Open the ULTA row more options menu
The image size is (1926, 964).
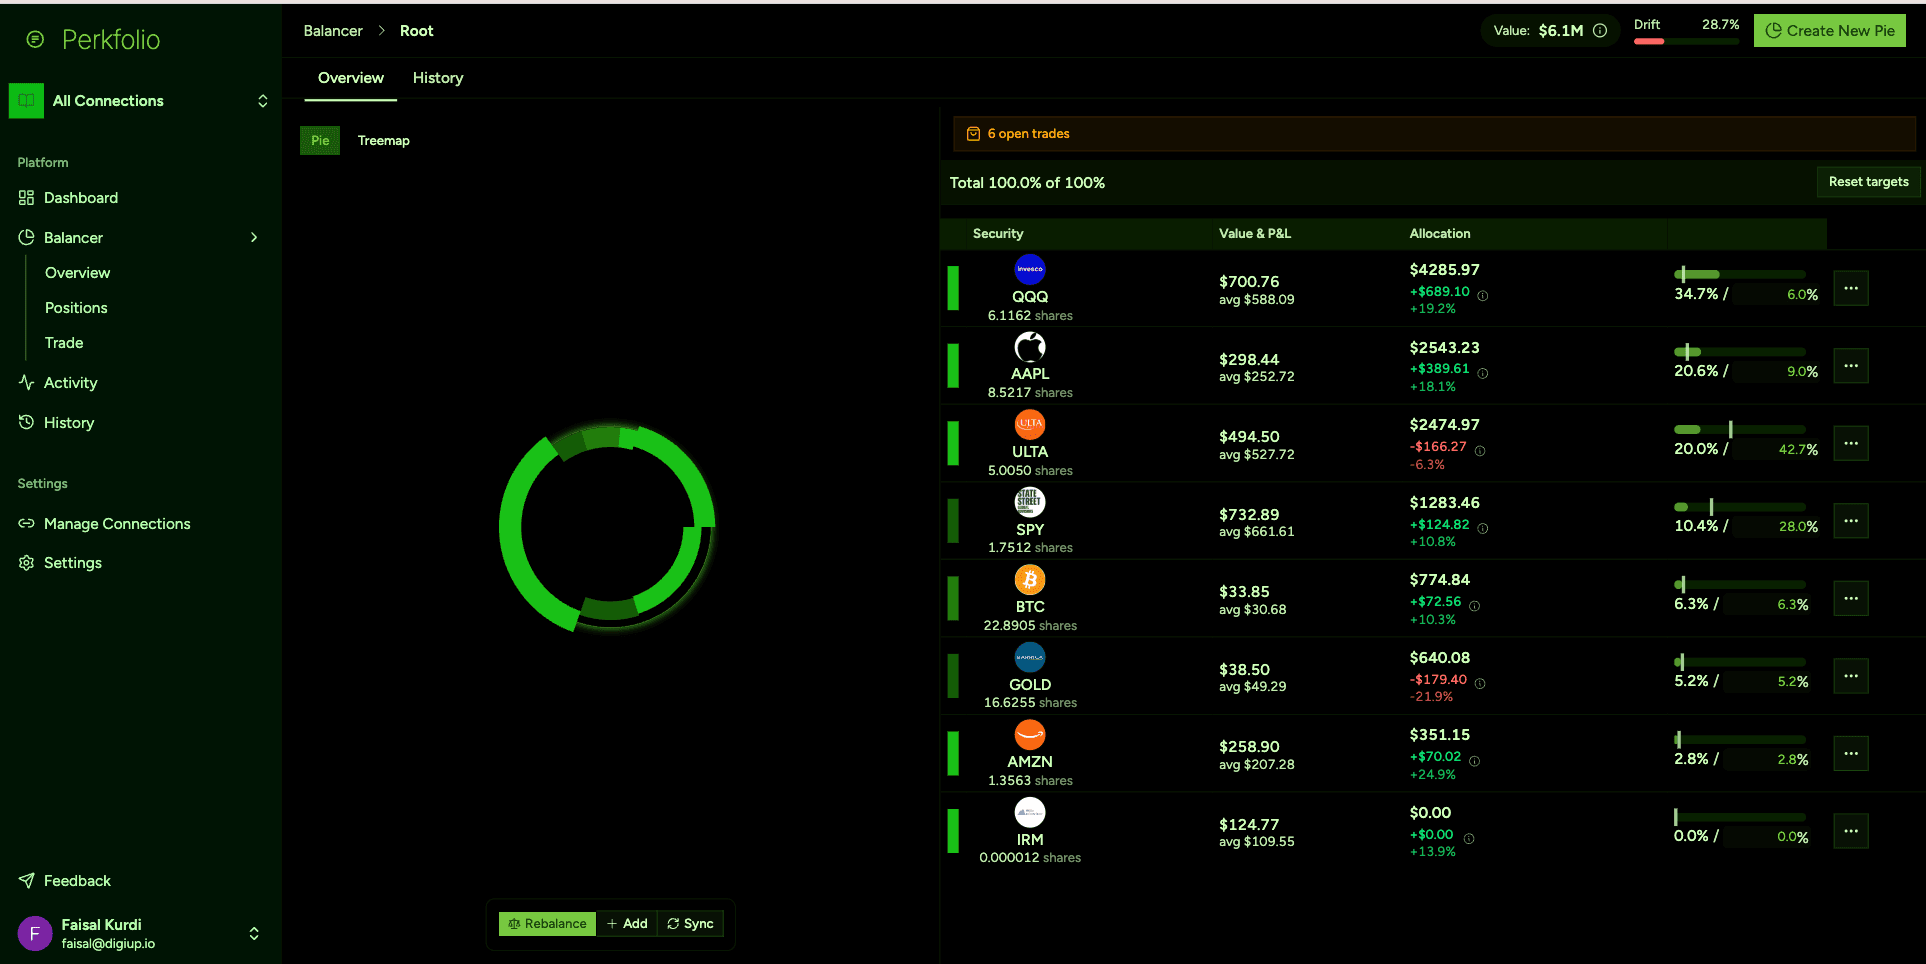tap(1851, 443)
